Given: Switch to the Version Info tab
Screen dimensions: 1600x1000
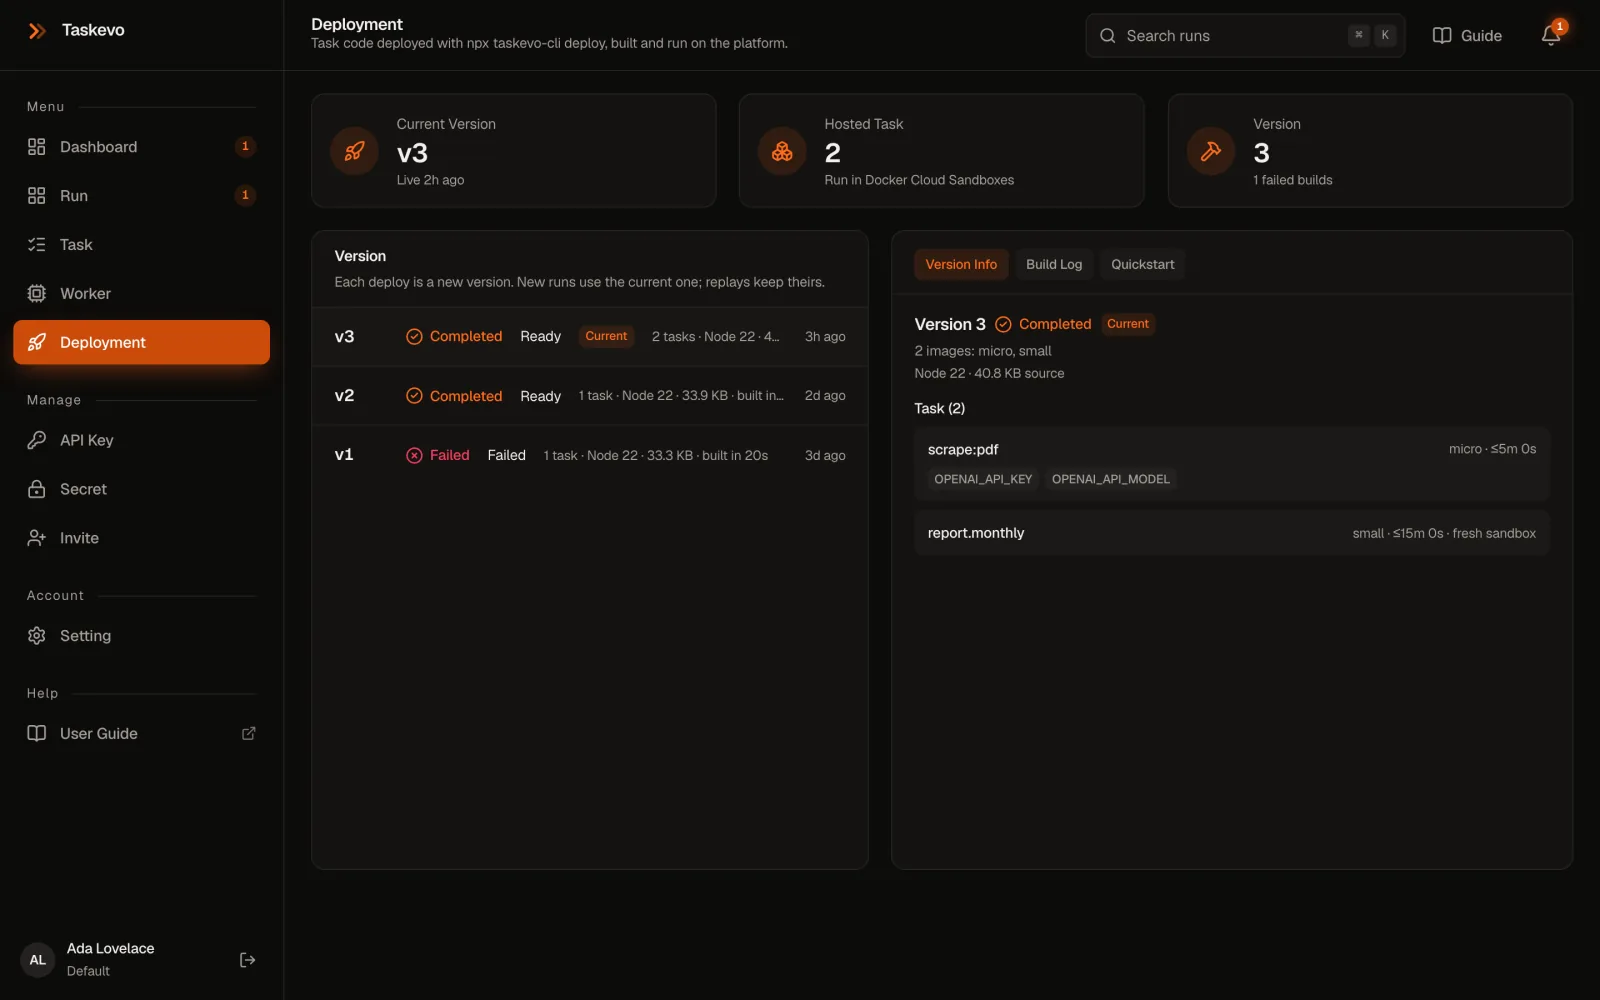Looking at the screenshot, I should (961, 264).
